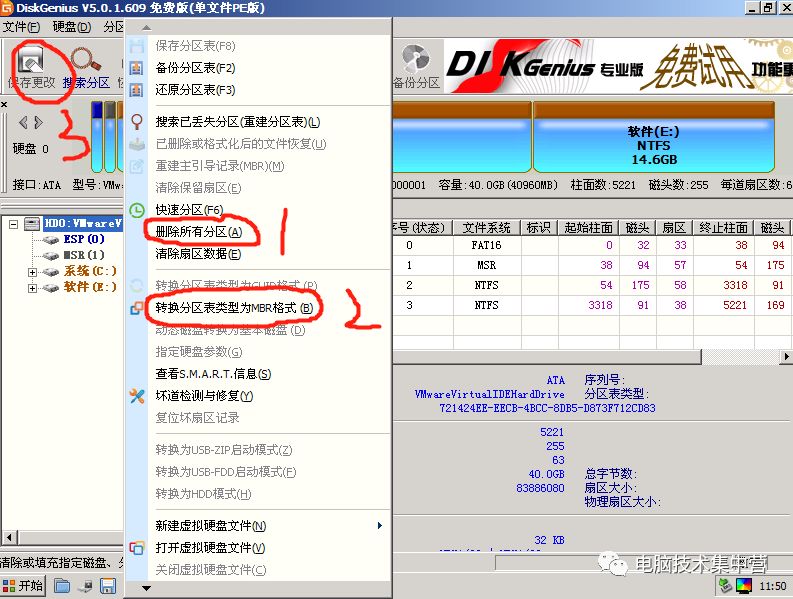Open the 新建虚拟硬盘文件 submenu
The width and height of the screenshot is (793, 599).
pyautogui.click(x=211, y=526)
